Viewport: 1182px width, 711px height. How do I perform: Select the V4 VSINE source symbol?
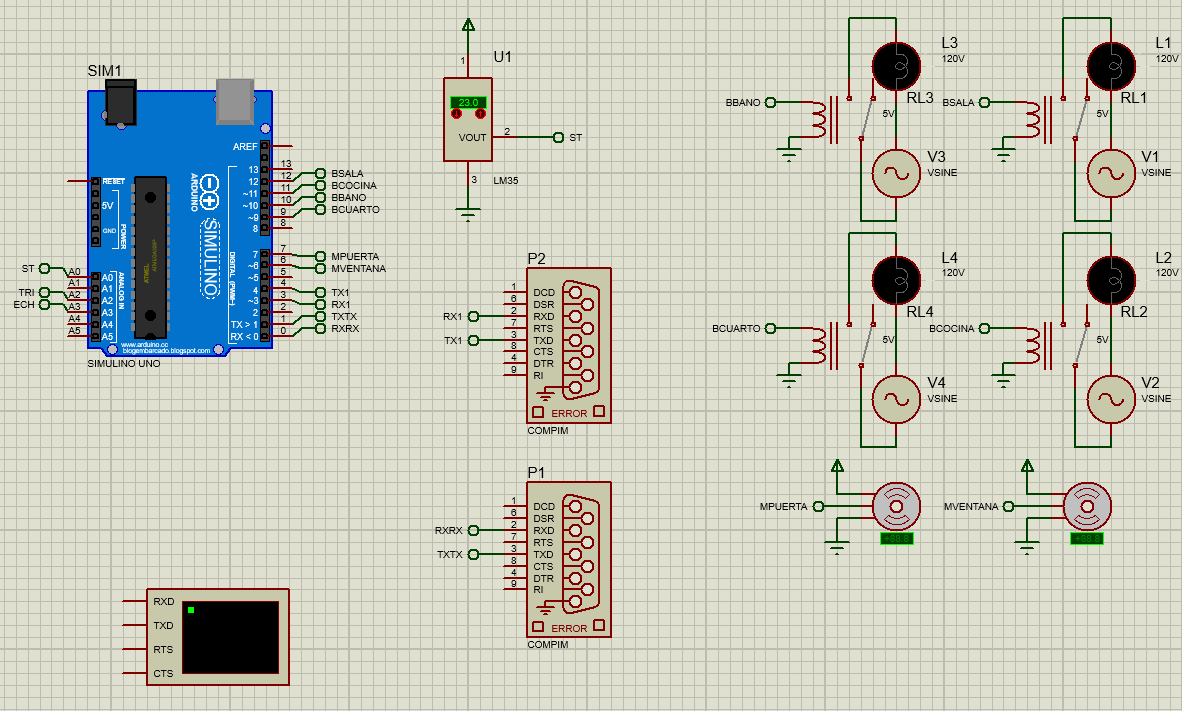(x=896, y=400)
